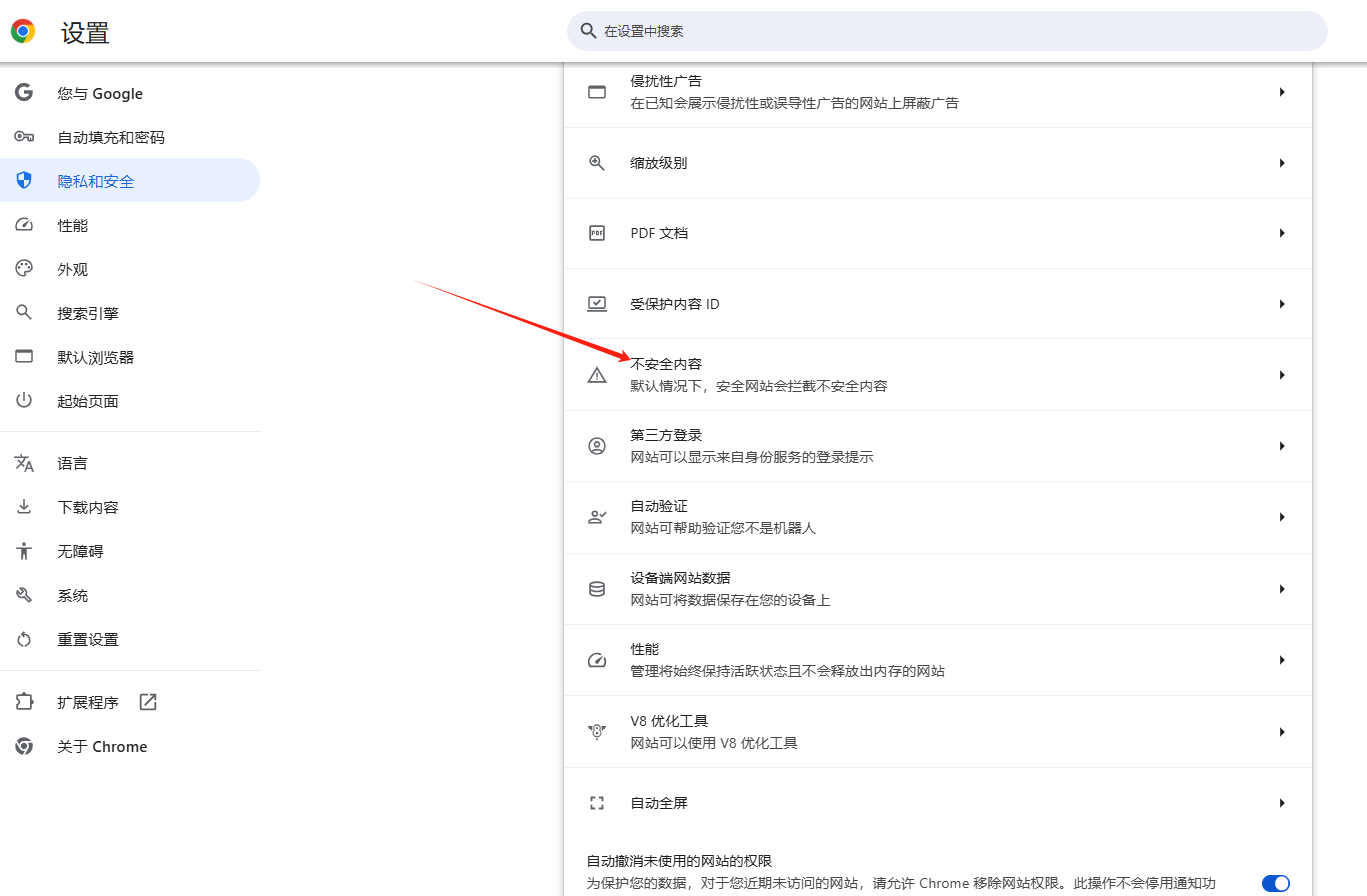Viewport: 1367px width, 896px height.
Task: Go to 关于 Chrome page
Action: 130,746
